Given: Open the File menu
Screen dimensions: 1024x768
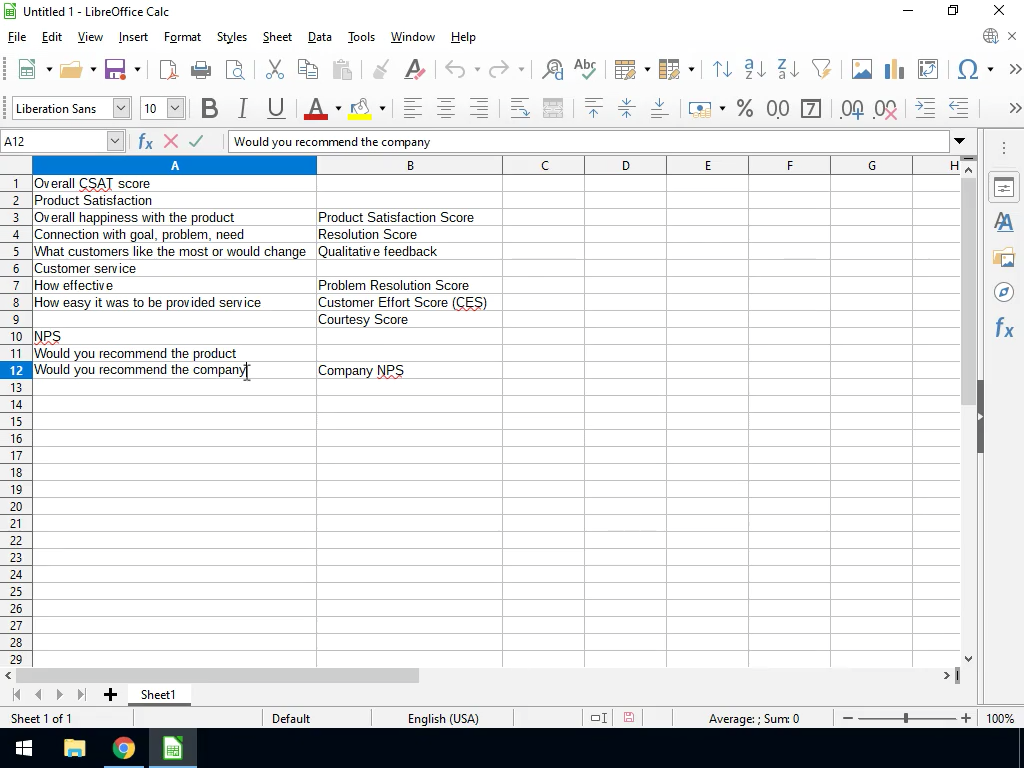Looking at the screenshot, I should (x=17, y=37).
